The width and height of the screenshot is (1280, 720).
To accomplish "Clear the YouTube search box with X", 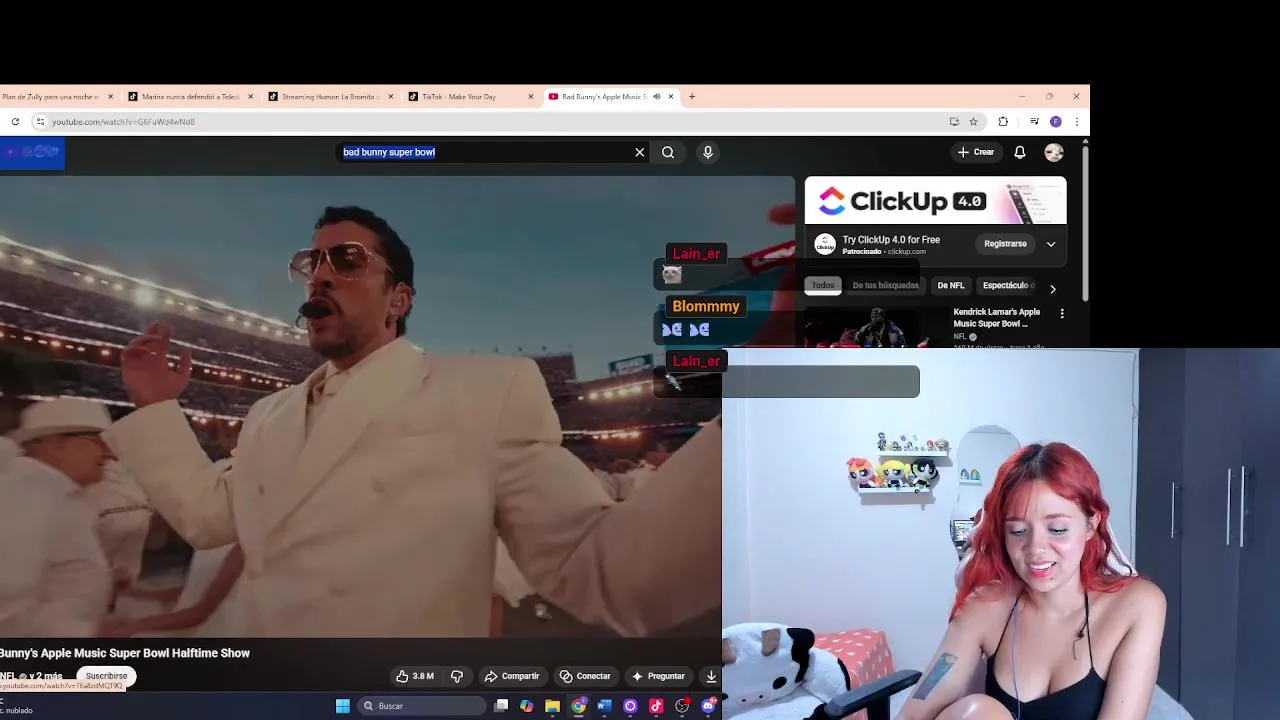I will point(640,152).
